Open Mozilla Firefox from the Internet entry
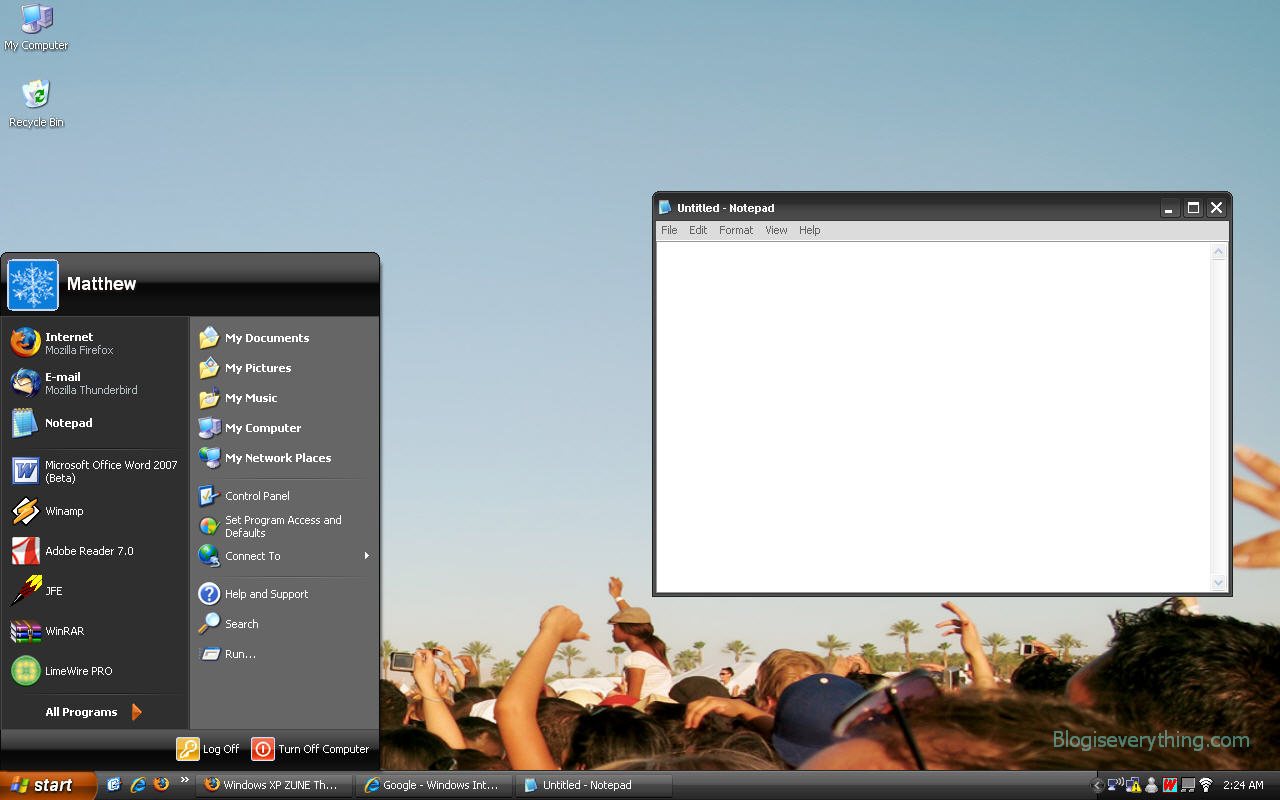Image resolution: width=1280 pixels, height=800 pixels. tap(95, 343)
